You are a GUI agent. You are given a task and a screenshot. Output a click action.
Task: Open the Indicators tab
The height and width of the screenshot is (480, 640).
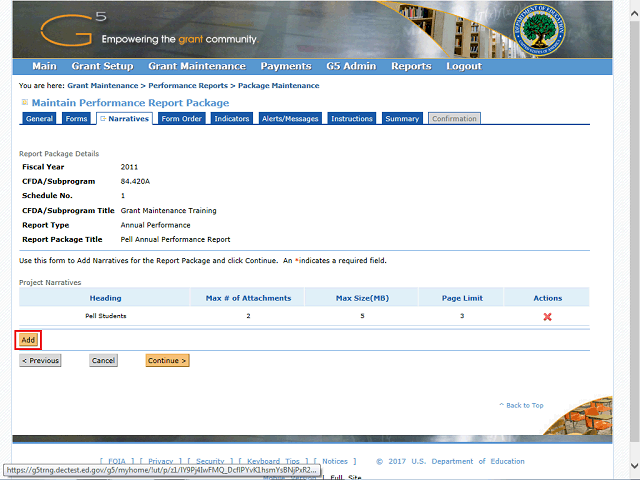coord(232,118)
